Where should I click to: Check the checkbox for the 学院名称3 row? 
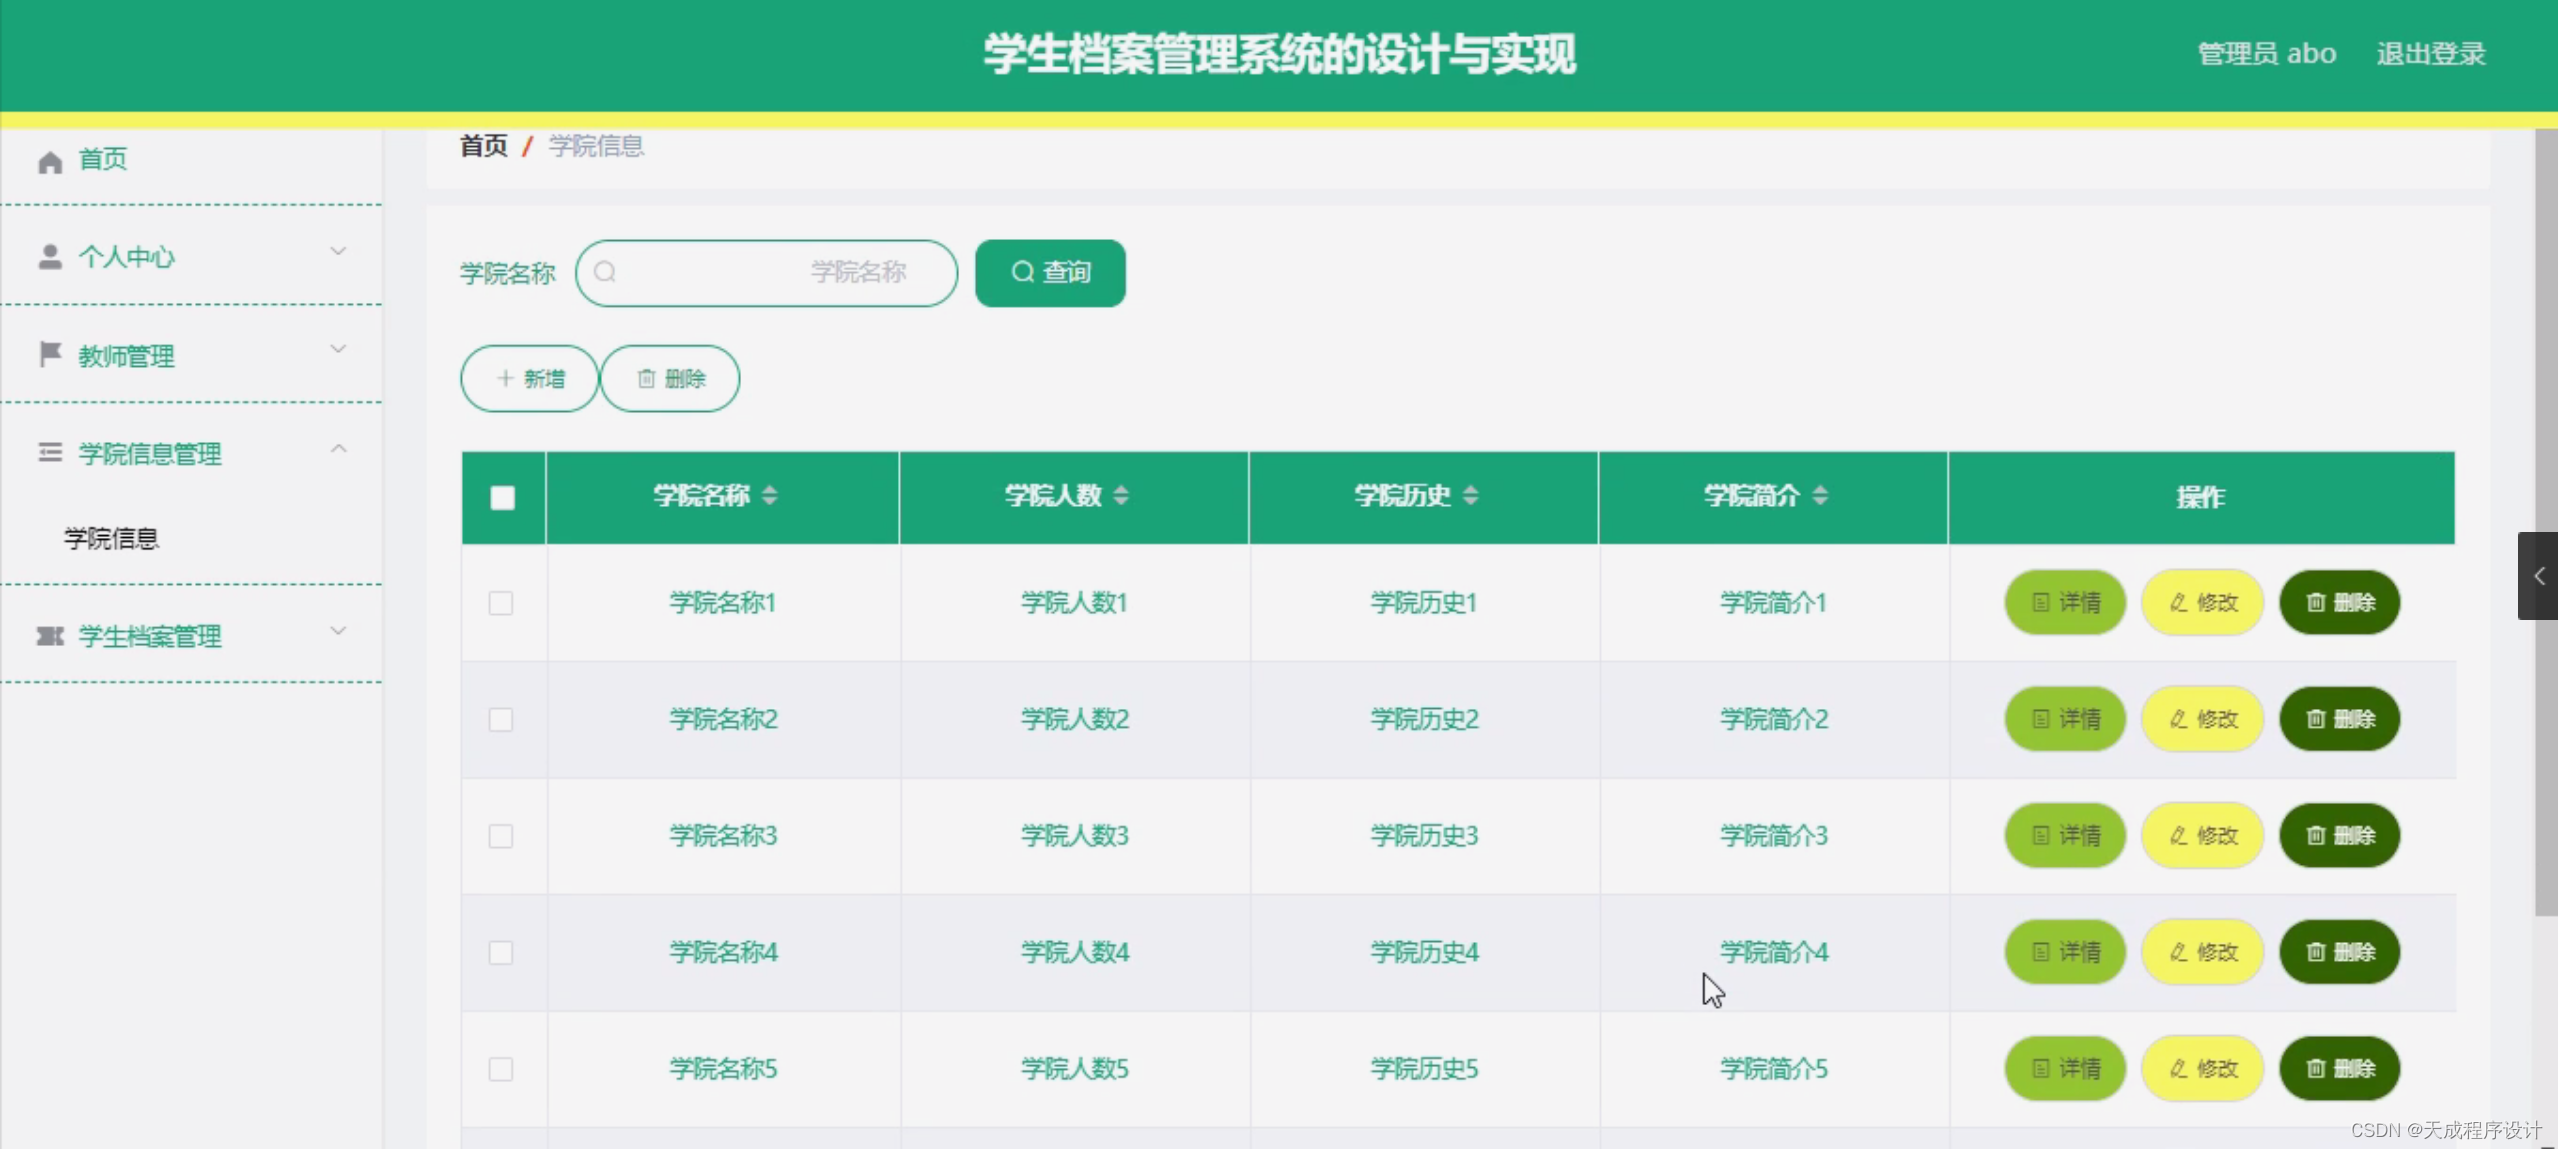tap(501, 836)
